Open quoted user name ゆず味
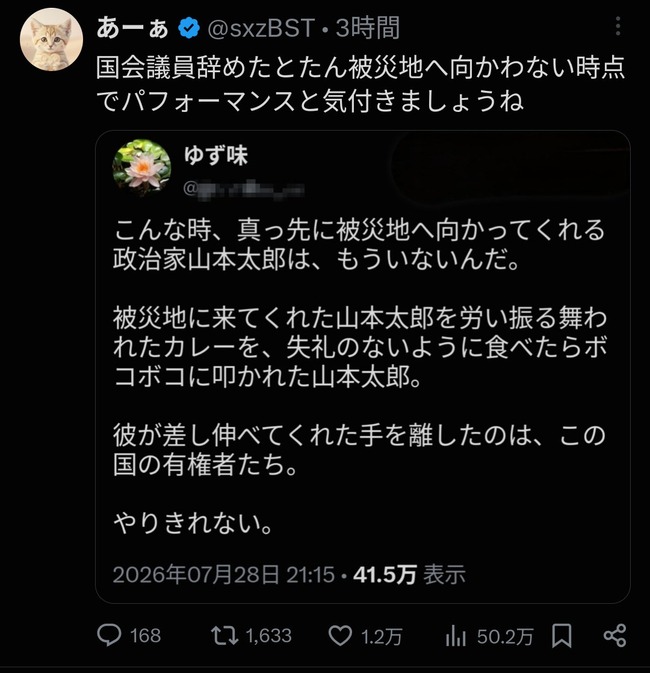 (x=216, y=155)
